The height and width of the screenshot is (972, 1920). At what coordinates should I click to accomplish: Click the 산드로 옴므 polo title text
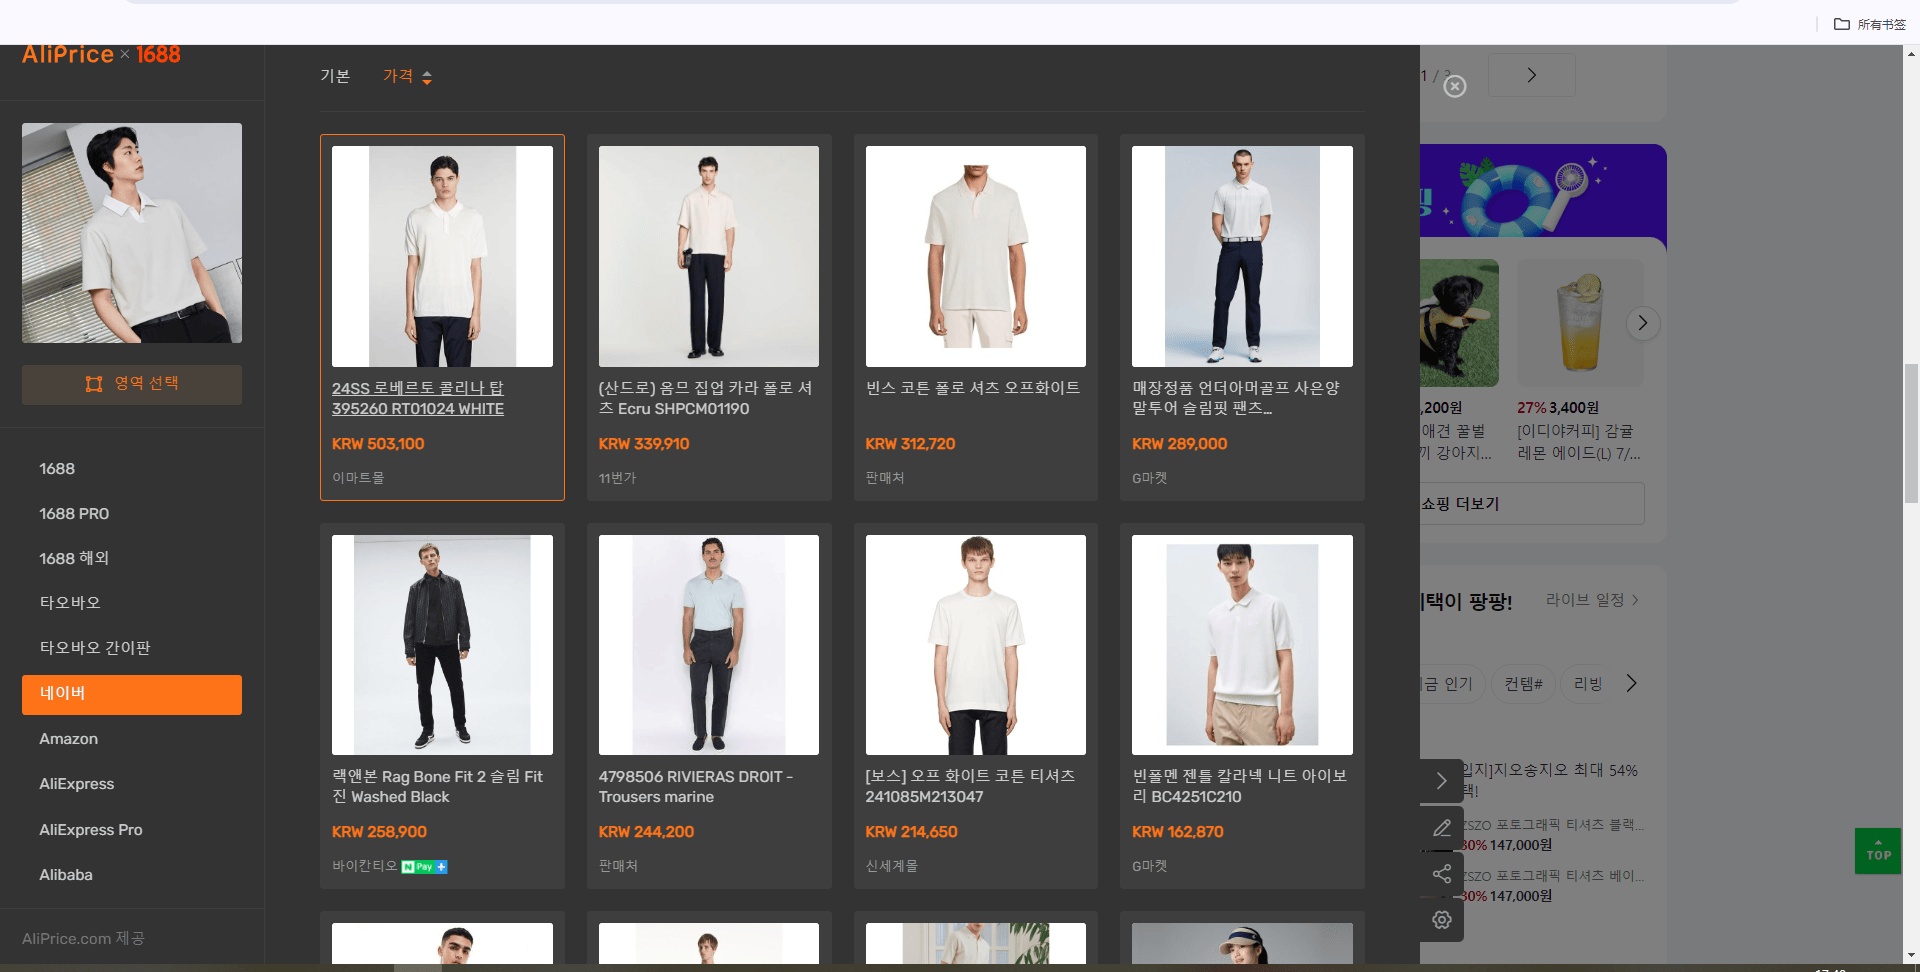point(706,398)
